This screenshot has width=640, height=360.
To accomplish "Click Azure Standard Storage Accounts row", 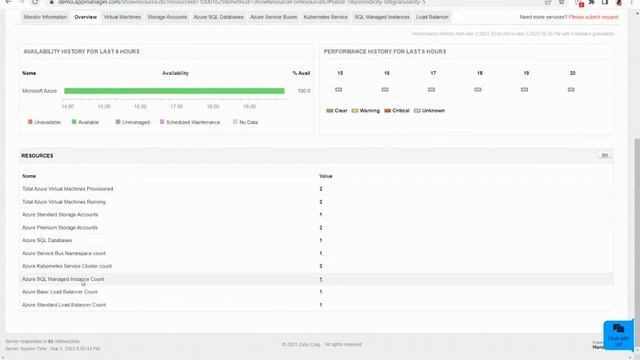I will pos(316,215).
